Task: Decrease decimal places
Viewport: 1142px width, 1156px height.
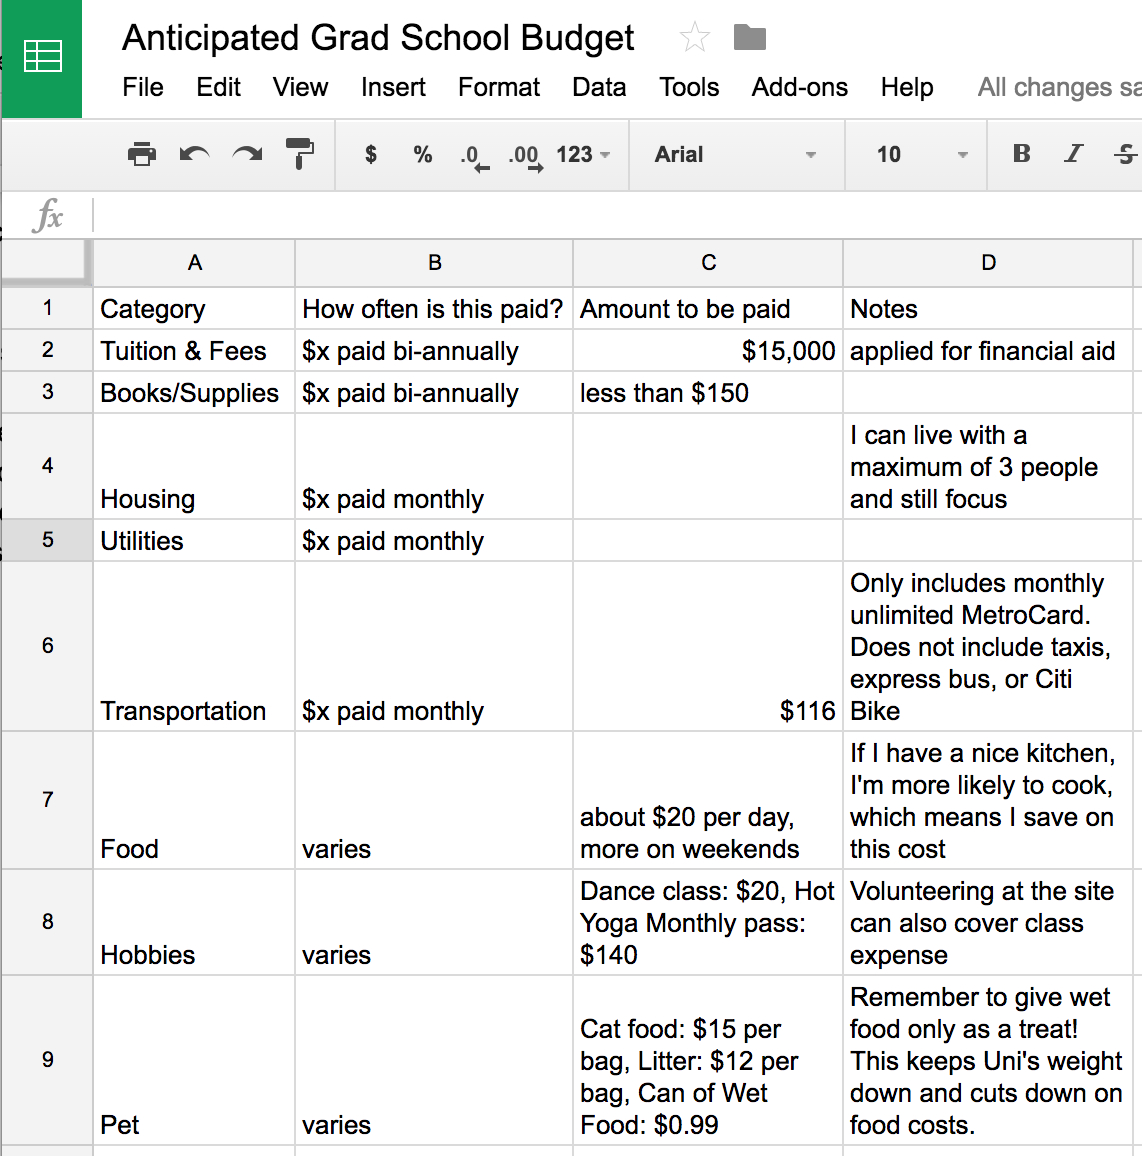Action: point(474,156)
